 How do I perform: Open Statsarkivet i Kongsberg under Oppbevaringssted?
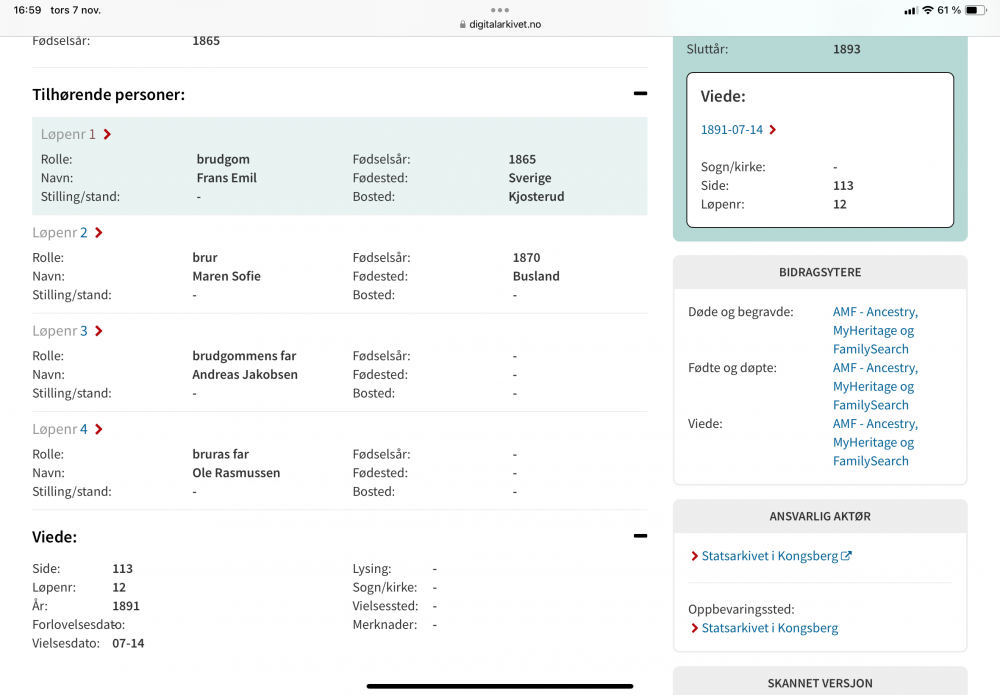769,628
